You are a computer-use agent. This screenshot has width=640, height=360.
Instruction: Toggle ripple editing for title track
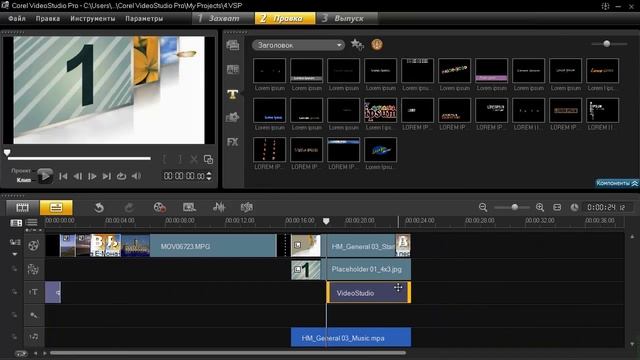tap(14, 292)
